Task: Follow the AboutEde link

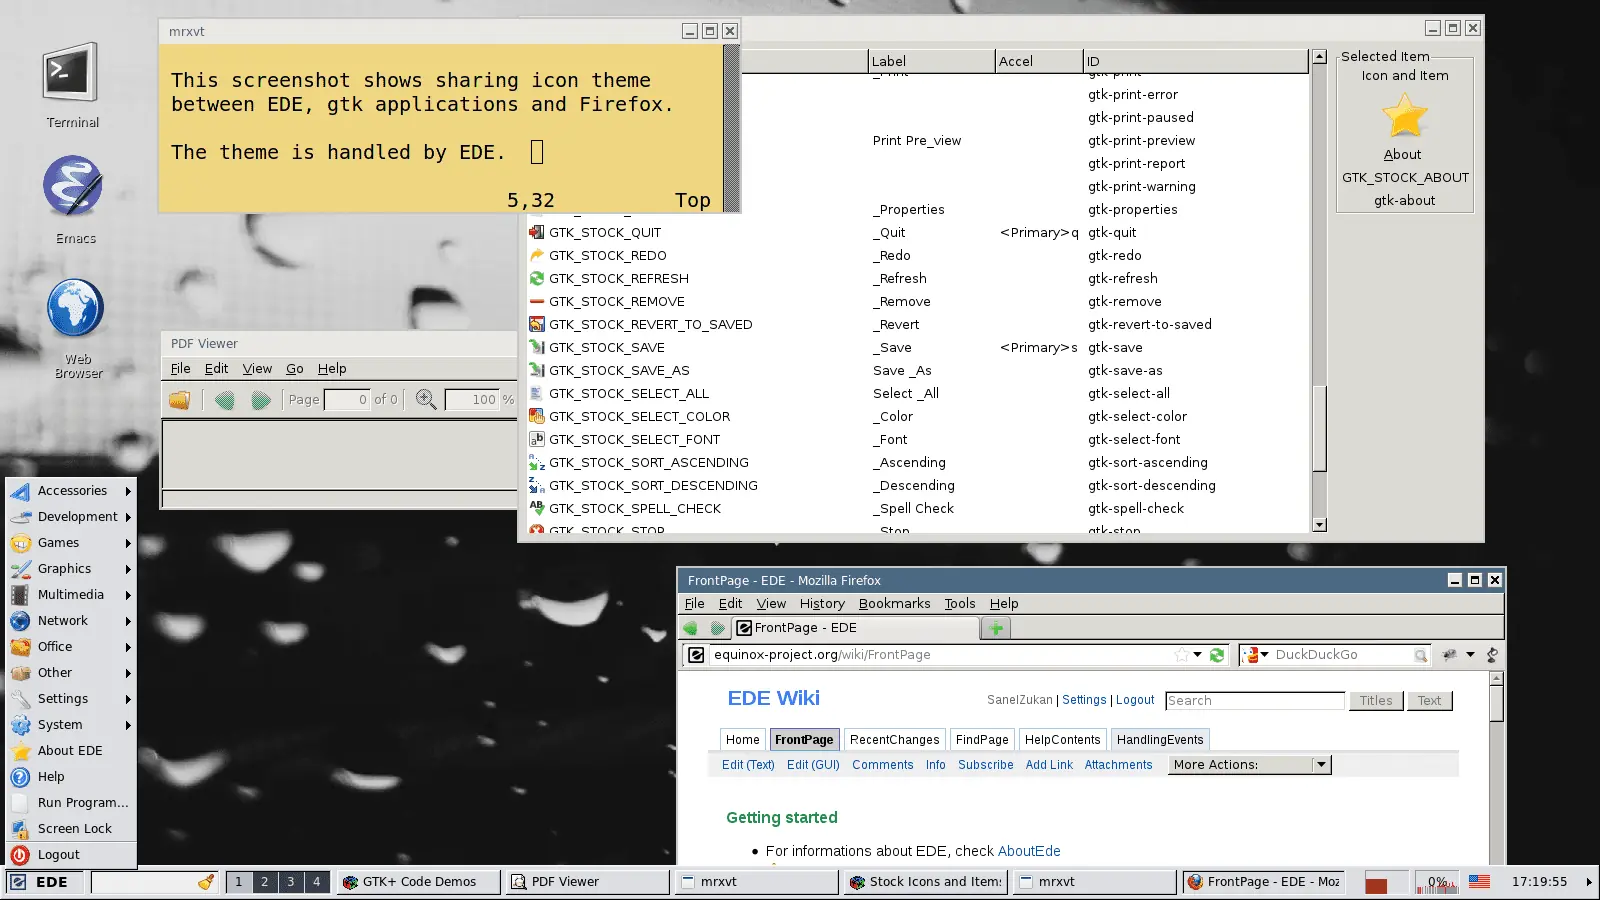Action: coord(1029,851)
